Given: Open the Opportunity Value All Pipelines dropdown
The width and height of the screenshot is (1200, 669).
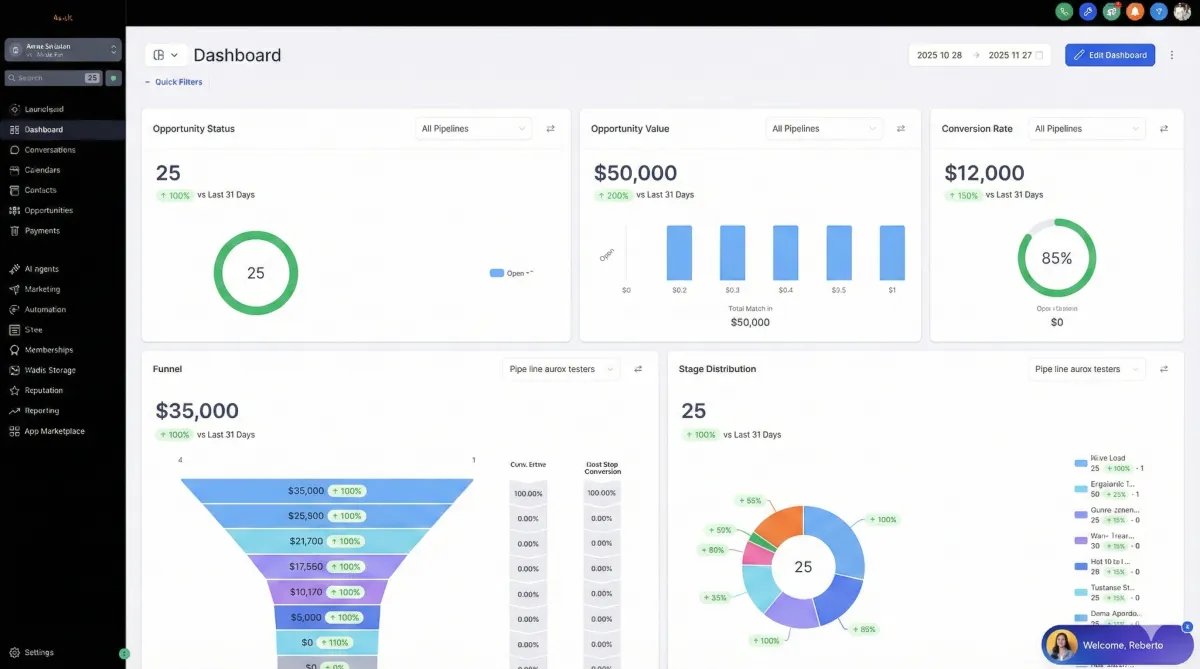Looking at the screenshot, I should (x=825, y=129).
